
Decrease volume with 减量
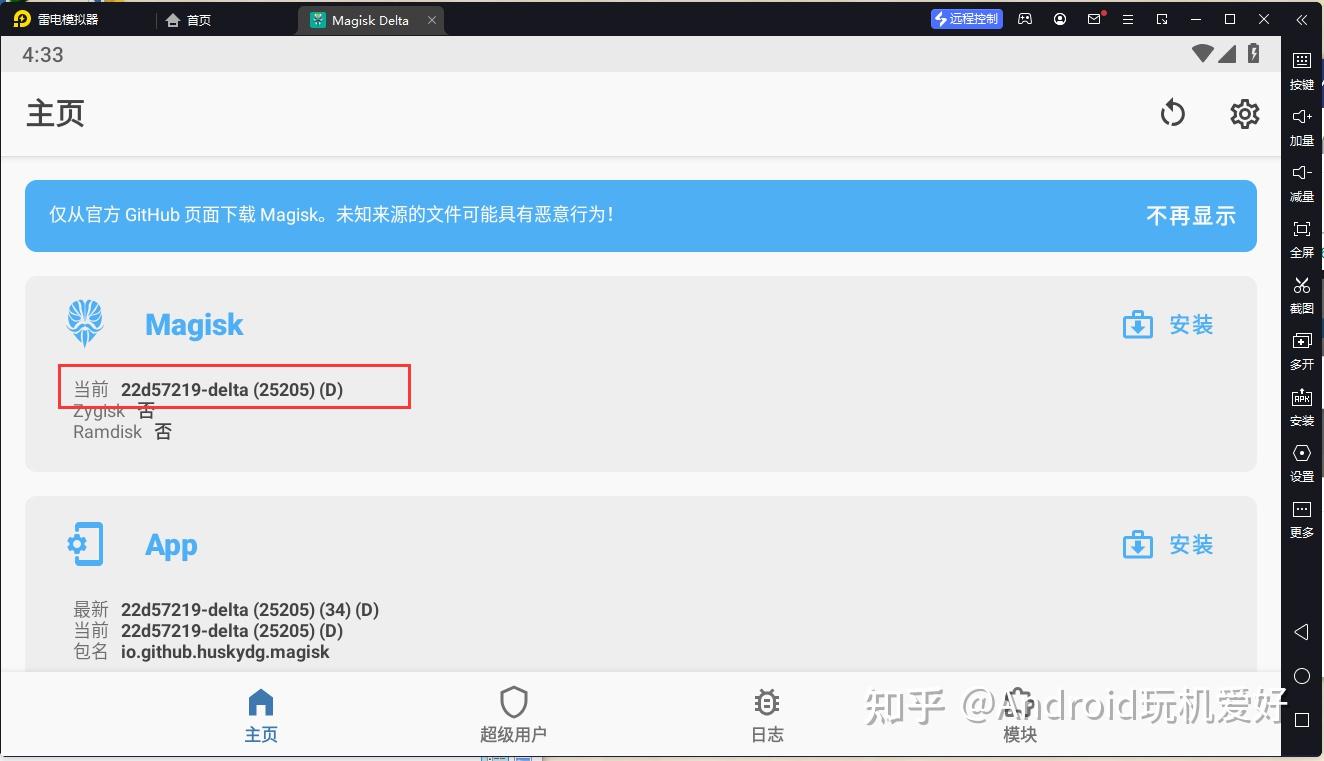(1302, 183)
